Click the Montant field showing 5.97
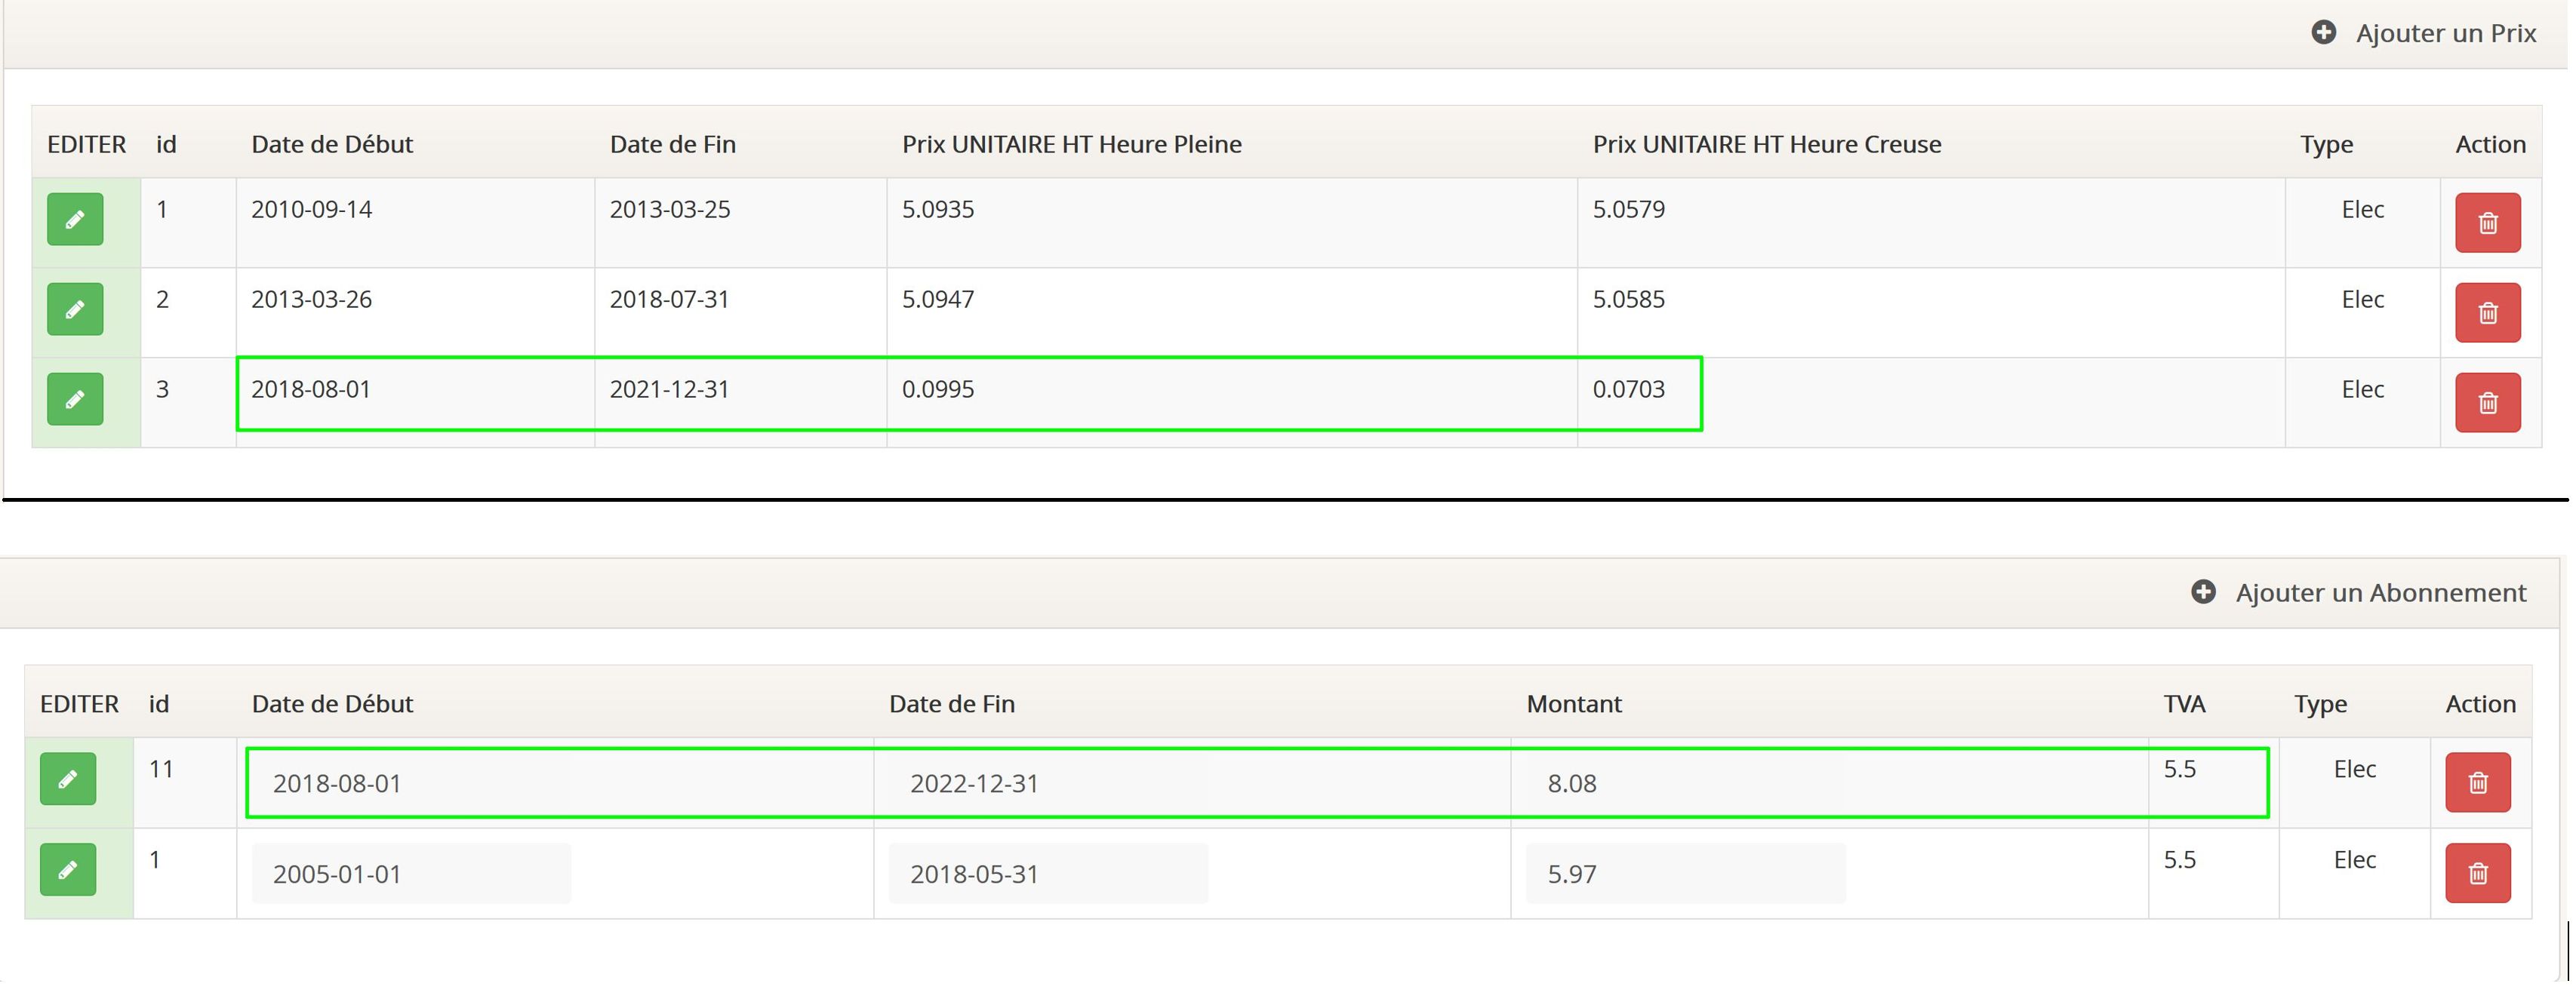This screenshot has height=999, width=2576. (x=1685, y=874)
